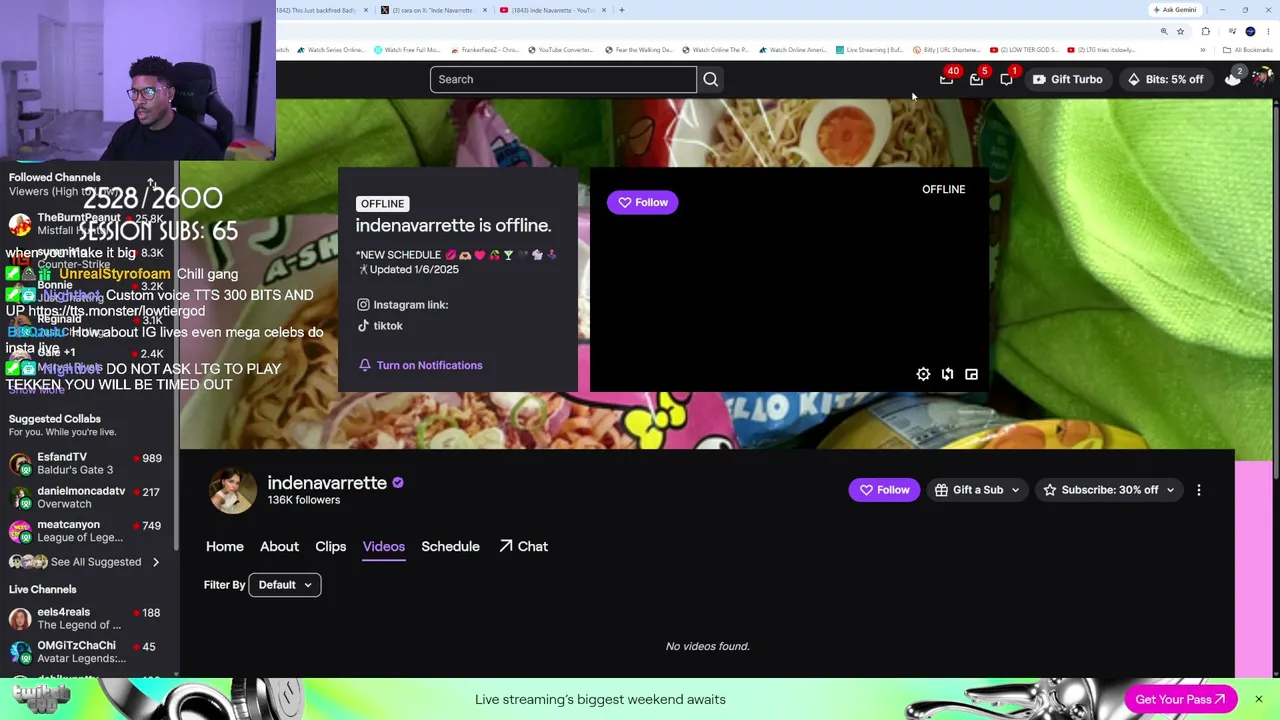Open meatcanyon channel in sidebar
Screen dimensions: 1280x720
tap(88, 531)
